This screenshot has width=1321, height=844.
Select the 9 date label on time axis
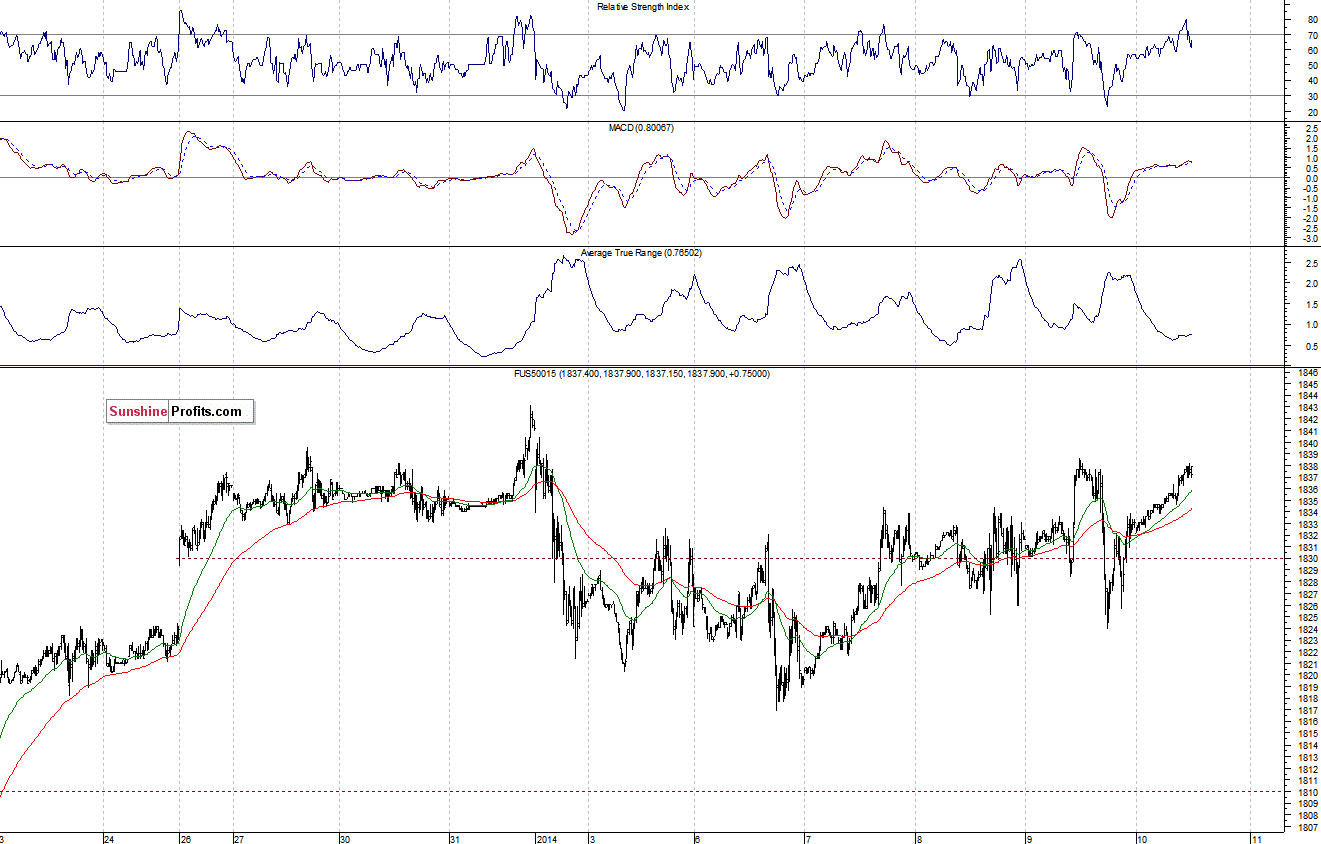(1028, 839)
